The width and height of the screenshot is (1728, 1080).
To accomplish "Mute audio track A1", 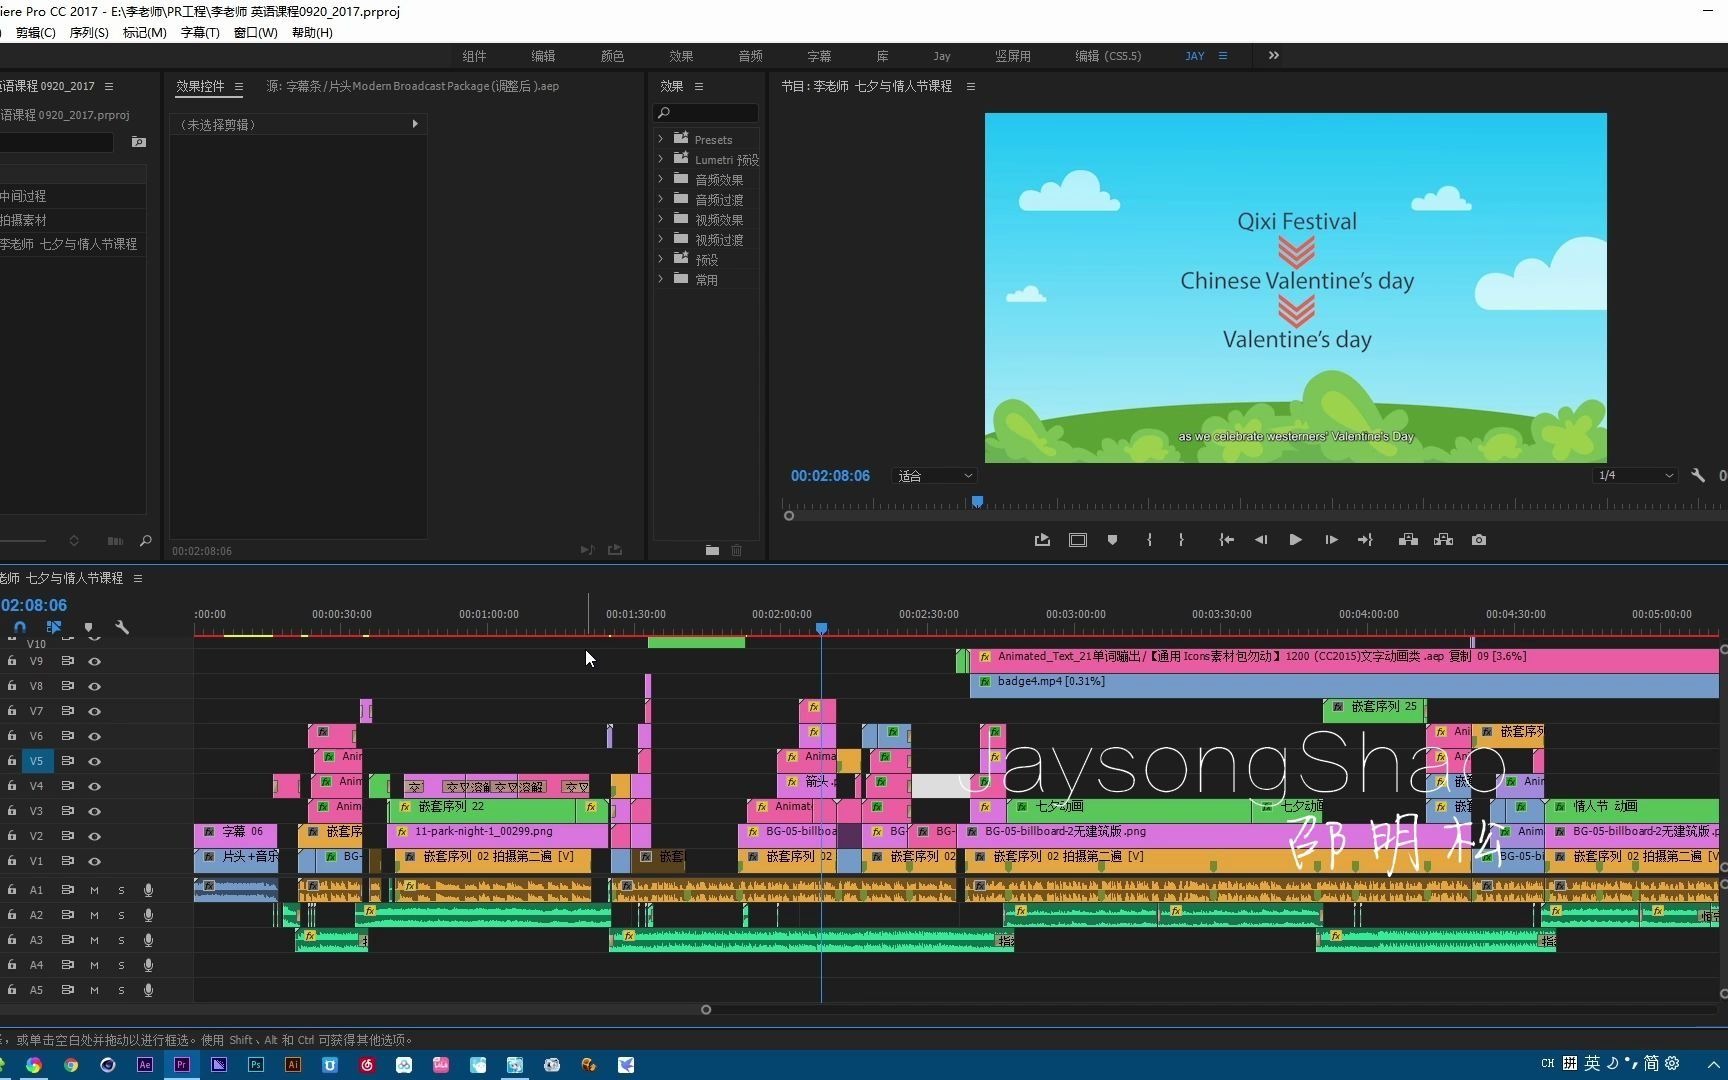I will click(x=94, y=890).
